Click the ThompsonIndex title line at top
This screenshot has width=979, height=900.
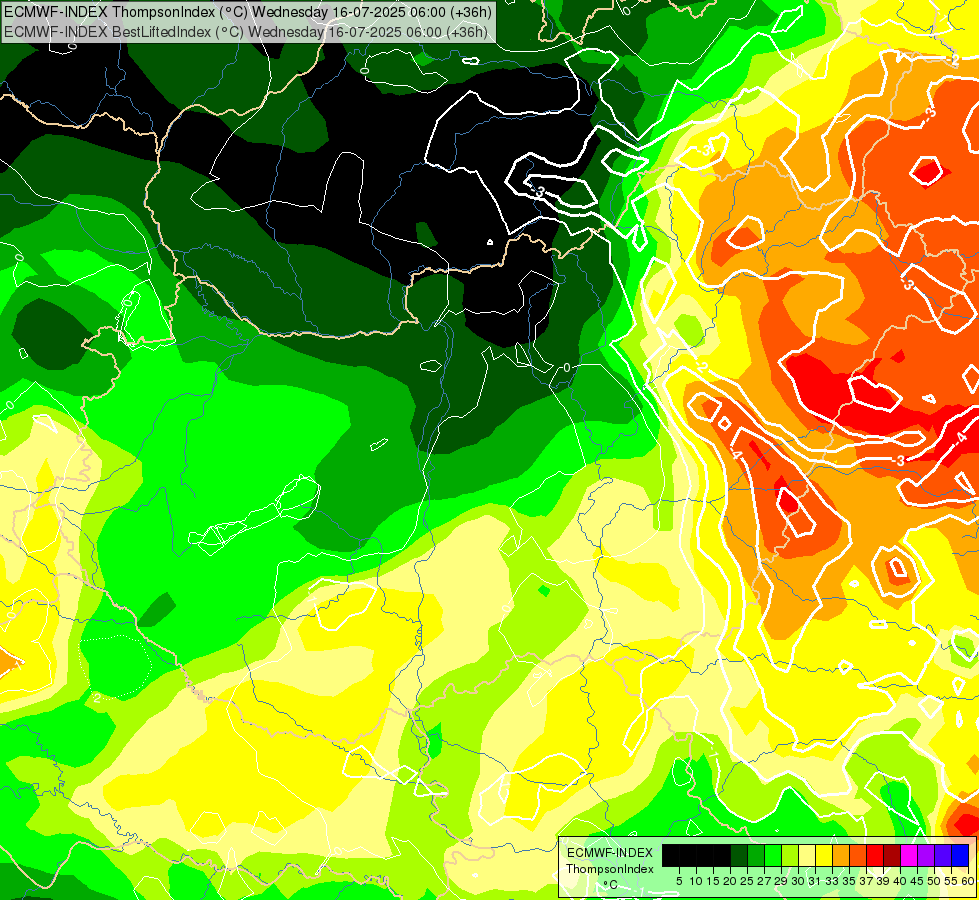click(248, 11)
